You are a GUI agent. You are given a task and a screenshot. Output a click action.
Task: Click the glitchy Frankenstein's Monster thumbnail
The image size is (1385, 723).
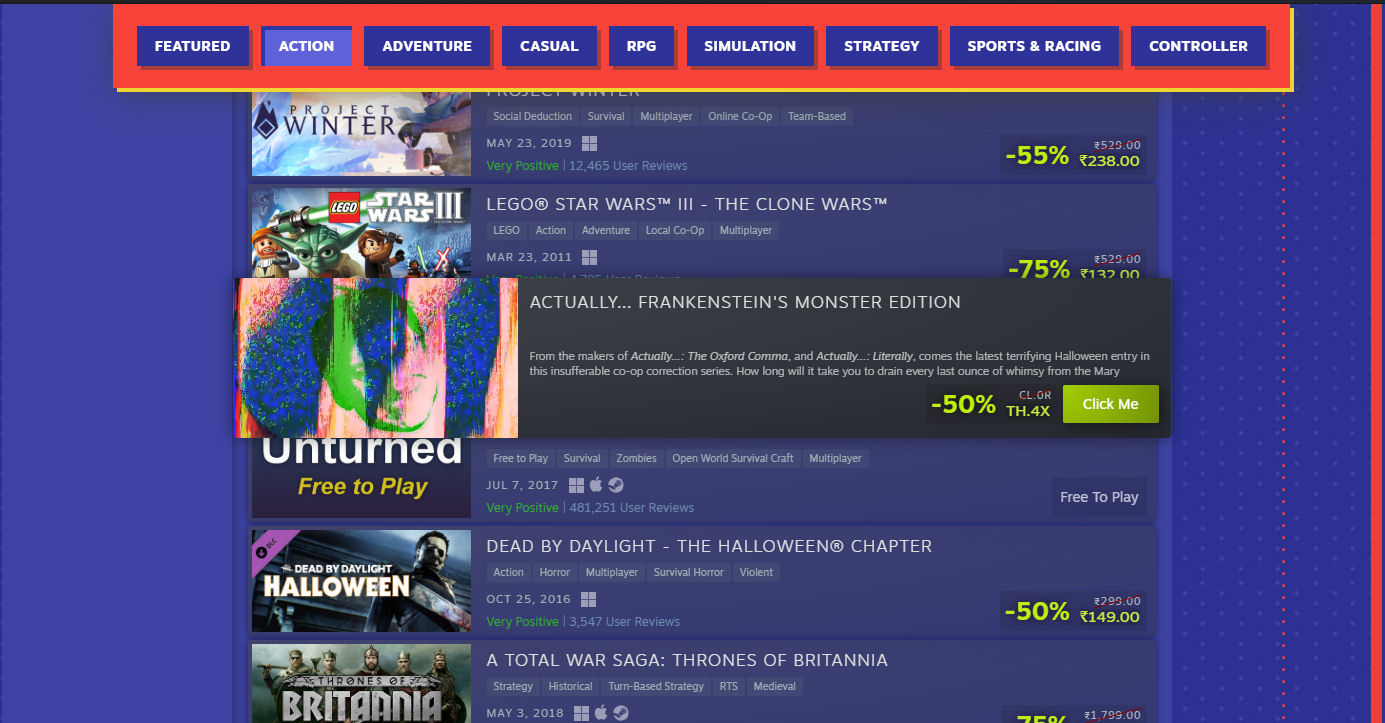[376, 358]
